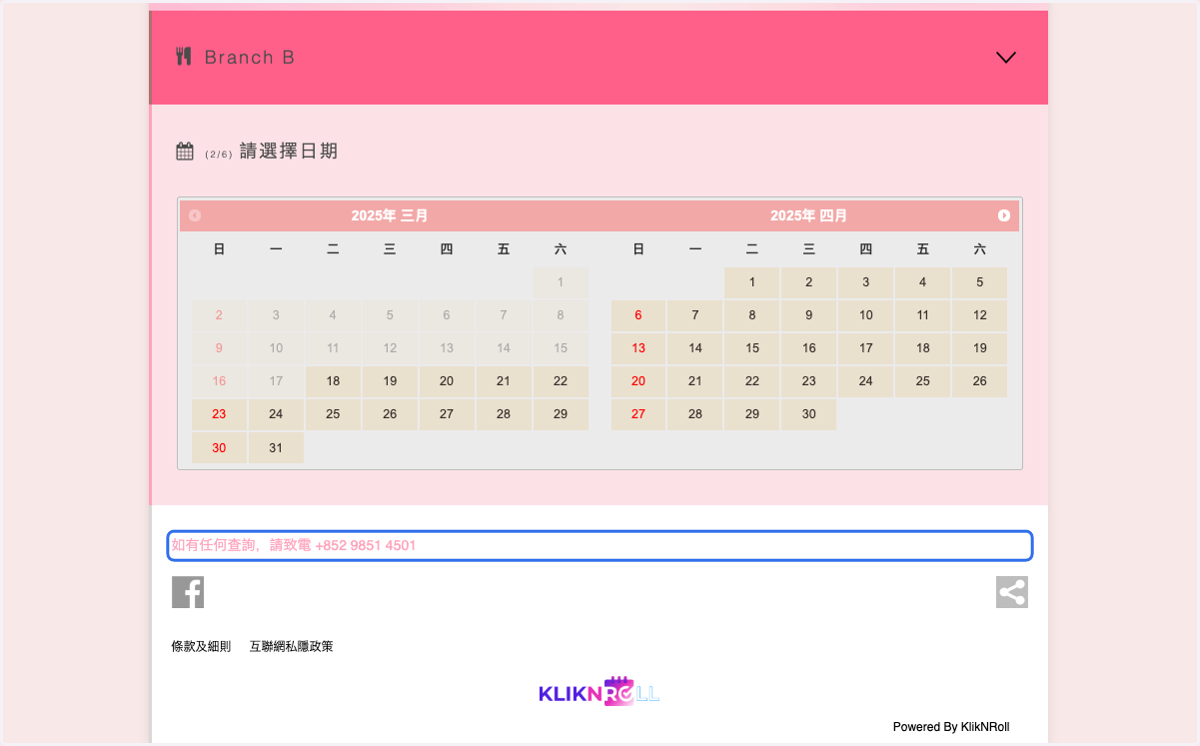The image size is (1200, 746).
Task: Choose March 31 date cell
Action: [x=276, y=448]
